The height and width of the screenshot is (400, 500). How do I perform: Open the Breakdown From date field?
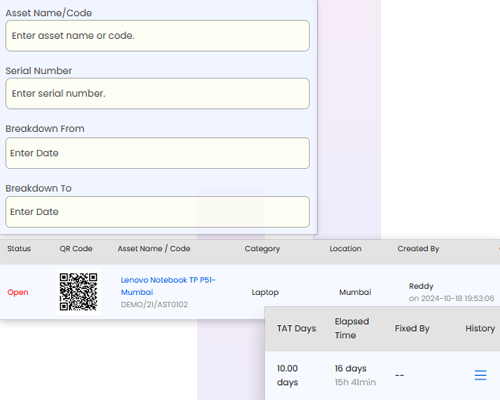pos(157,153)
